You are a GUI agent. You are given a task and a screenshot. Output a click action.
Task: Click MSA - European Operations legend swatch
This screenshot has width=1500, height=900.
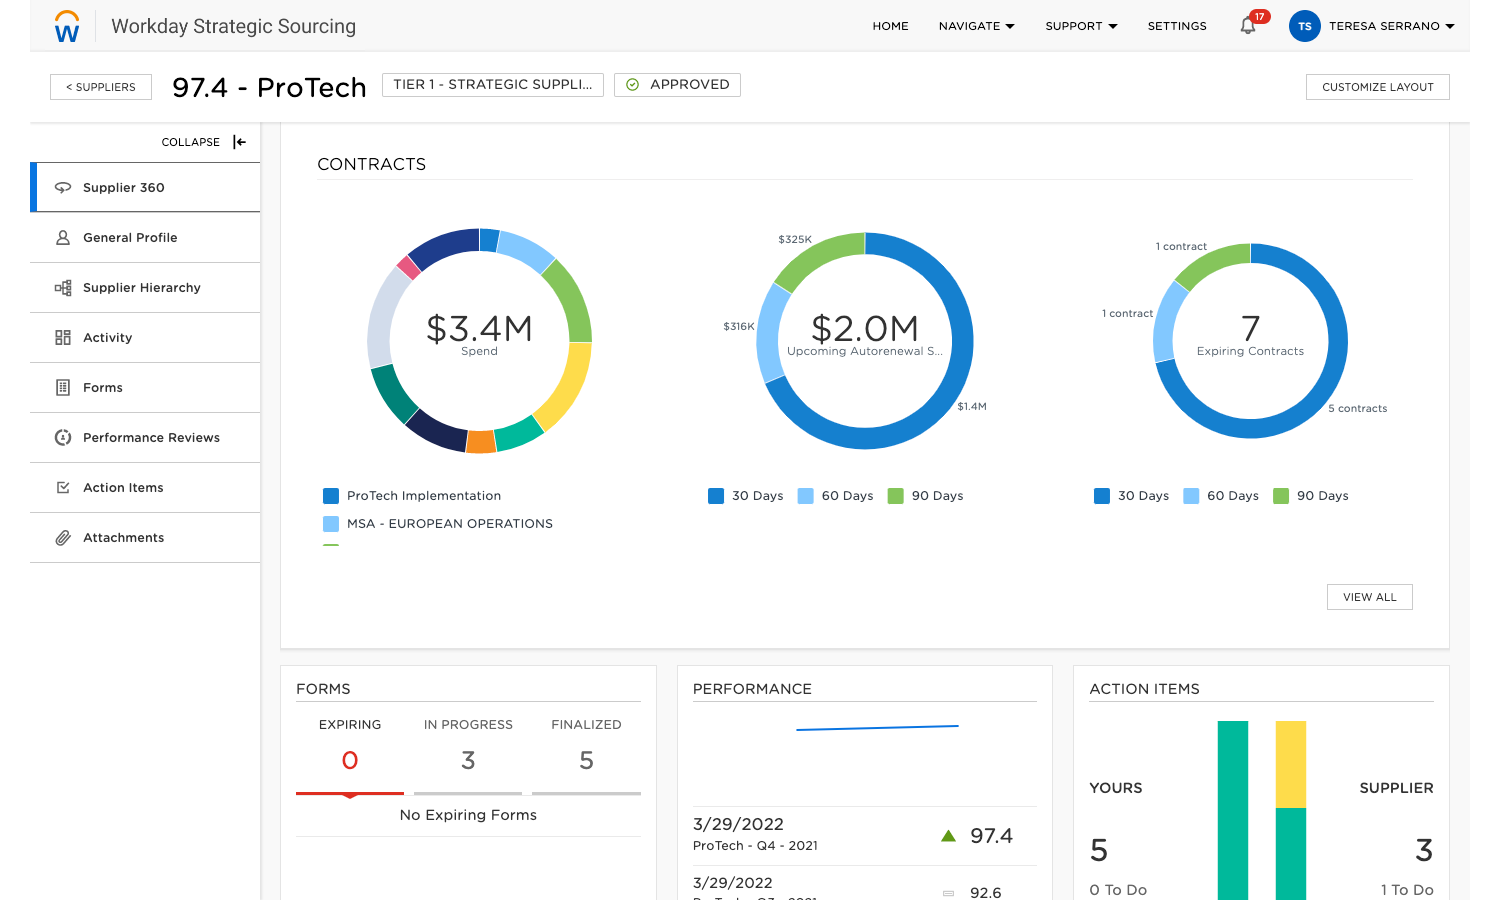(x=331, y=524)
